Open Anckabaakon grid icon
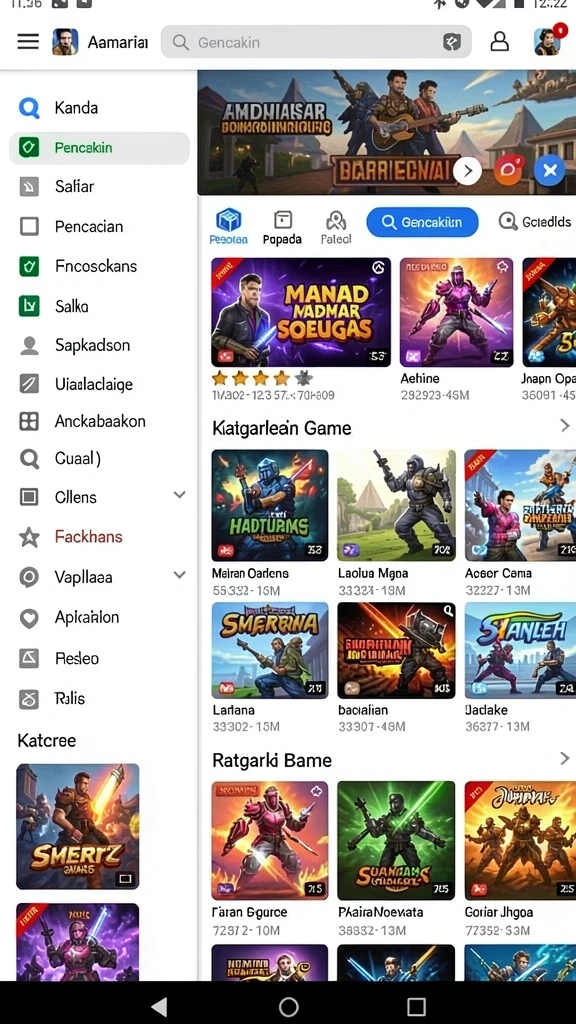The image size is (576, 1024). [29, 421]
